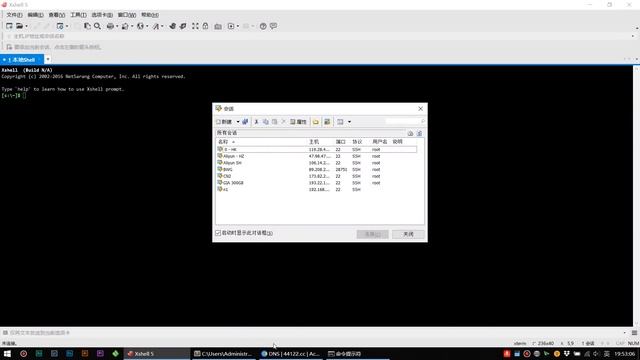Click the Copy icon in Sessions dialog
This screenshot has height=360, width=640.
pyautogui.click(x=265, y=122)
